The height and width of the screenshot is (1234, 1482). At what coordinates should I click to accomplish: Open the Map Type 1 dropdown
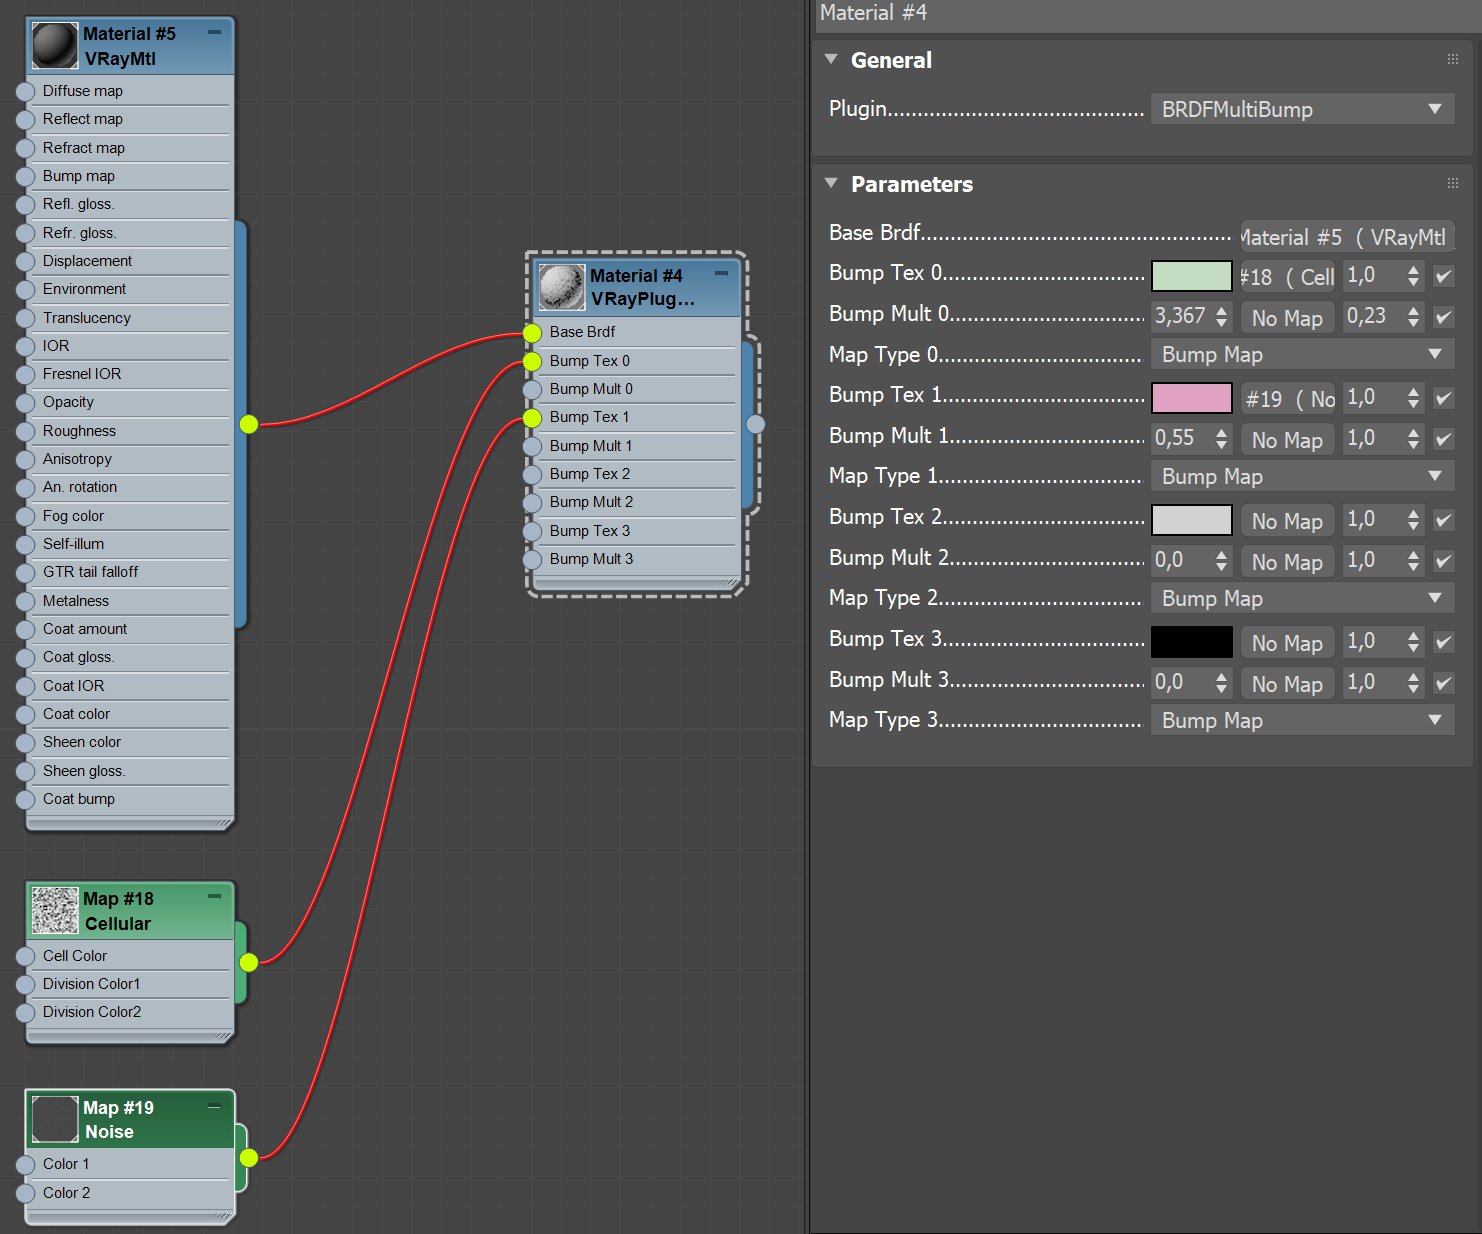tap(1302, 476)
